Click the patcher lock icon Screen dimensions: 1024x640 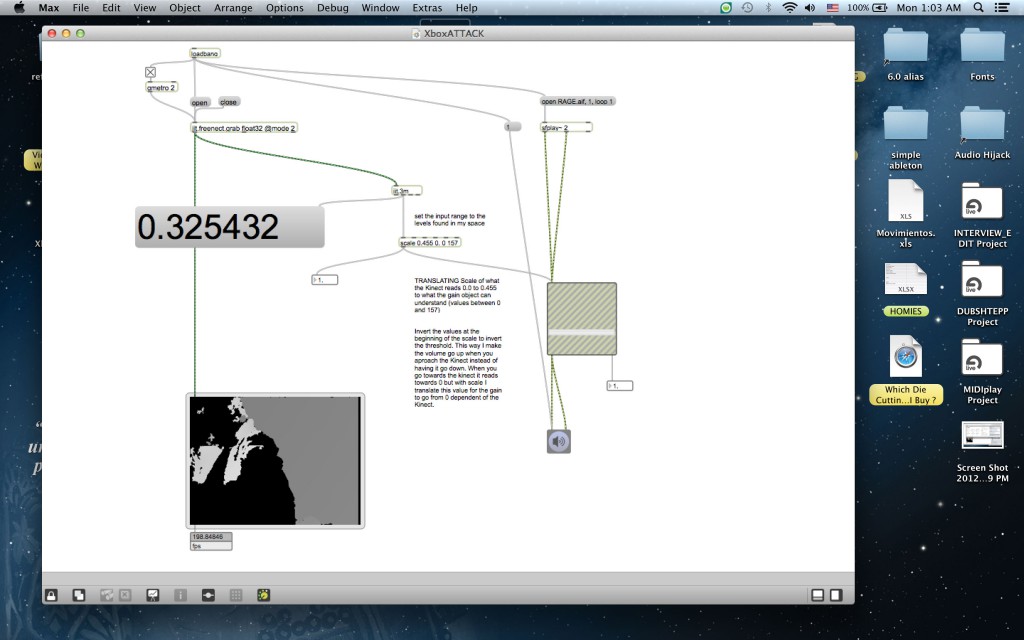click(51, 594)
